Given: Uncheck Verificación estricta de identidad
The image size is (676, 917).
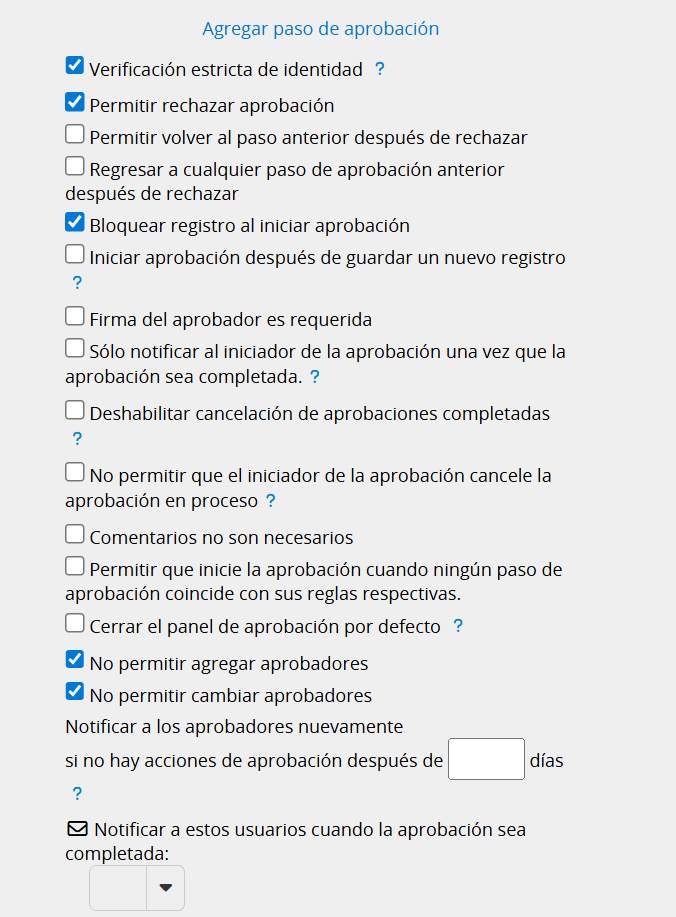Looking at the screenshot, I should click(x=75, y=67).
